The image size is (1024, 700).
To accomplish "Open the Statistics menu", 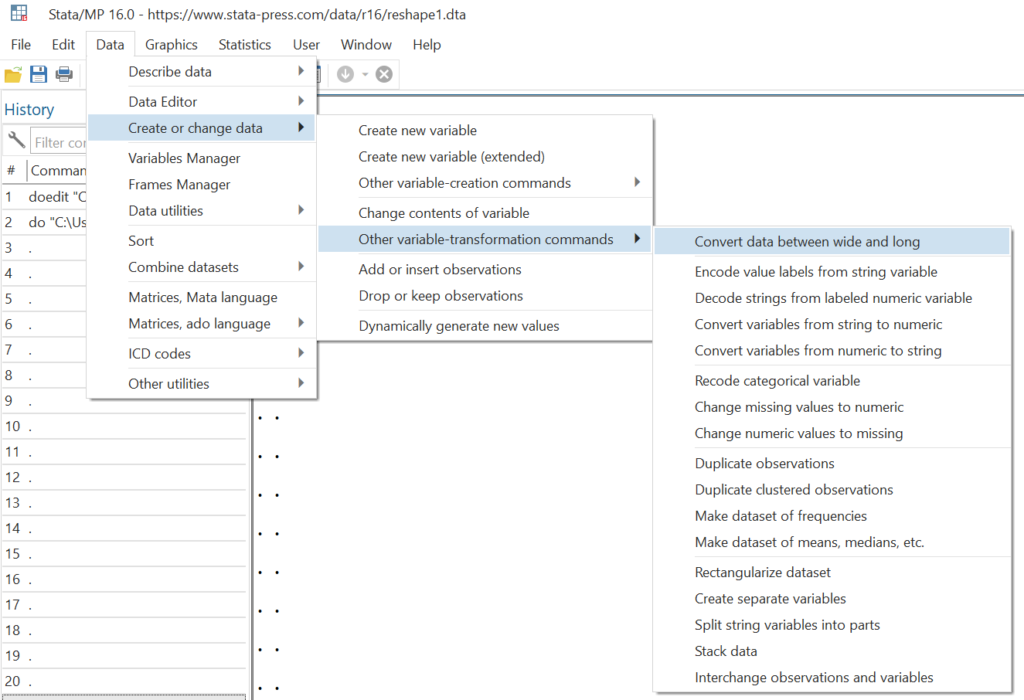I will (244, 44).
